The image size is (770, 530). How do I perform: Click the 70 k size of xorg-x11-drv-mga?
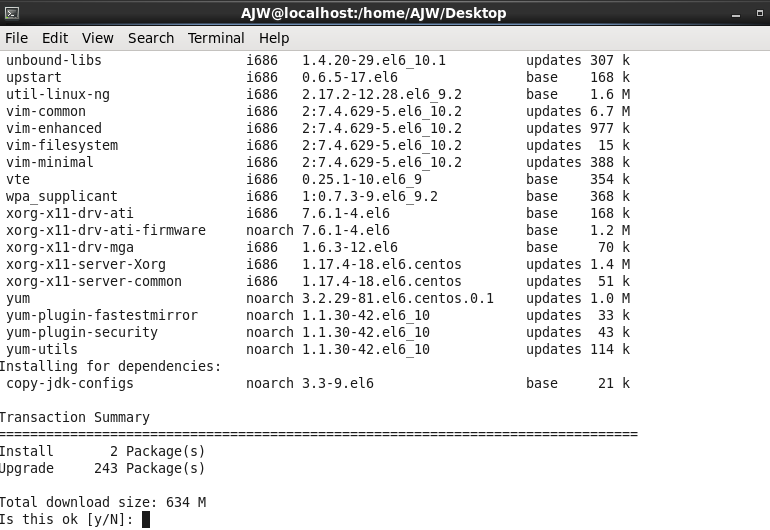point(614,248)
